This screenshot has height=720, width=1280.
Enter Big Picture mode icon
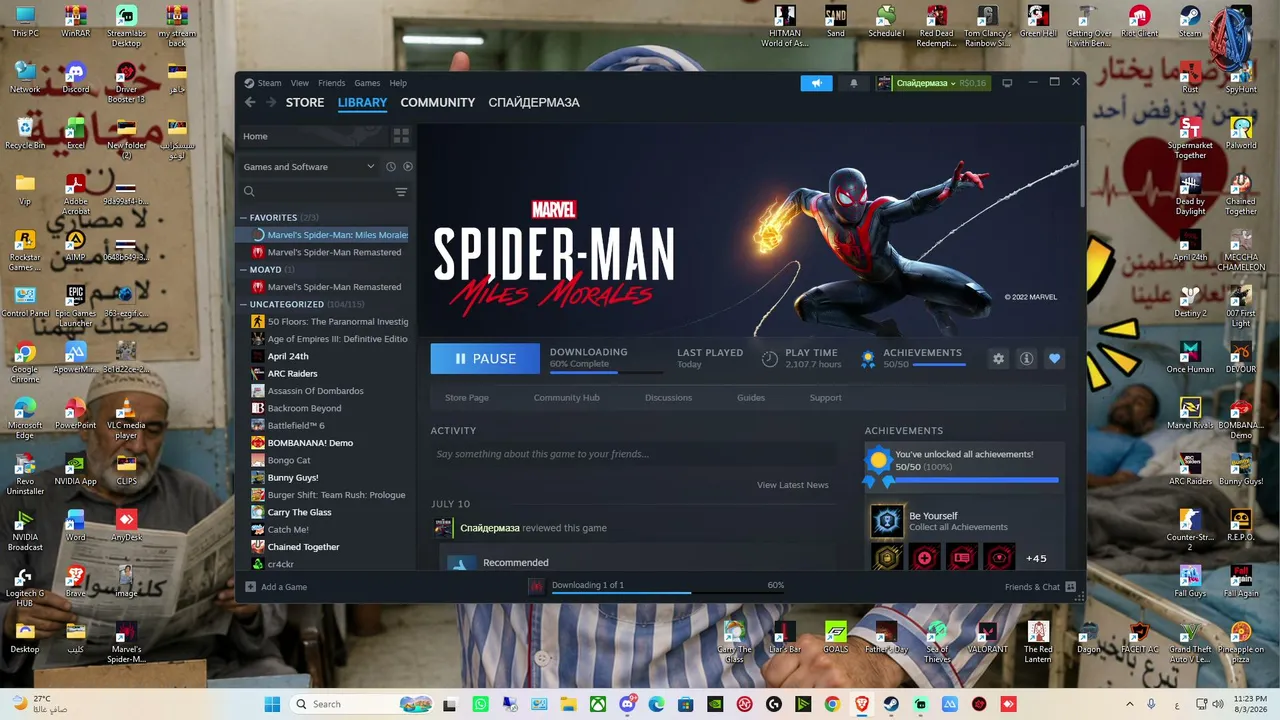pyautogui.click(x=1007, y=83)
